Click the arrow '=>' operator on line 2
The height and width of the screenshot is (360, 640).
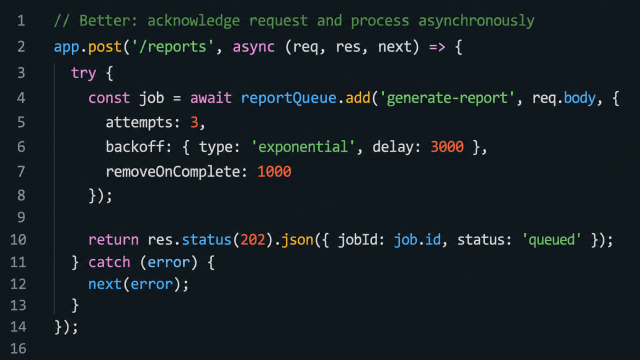tap(437, 47)
